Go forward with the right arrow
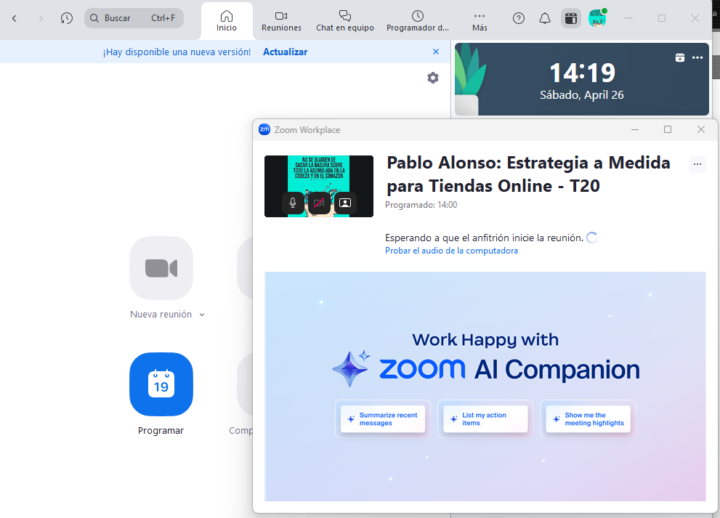The height and width of the screenshot is (518, 720). pyautogui.click(x=41, y=18)
